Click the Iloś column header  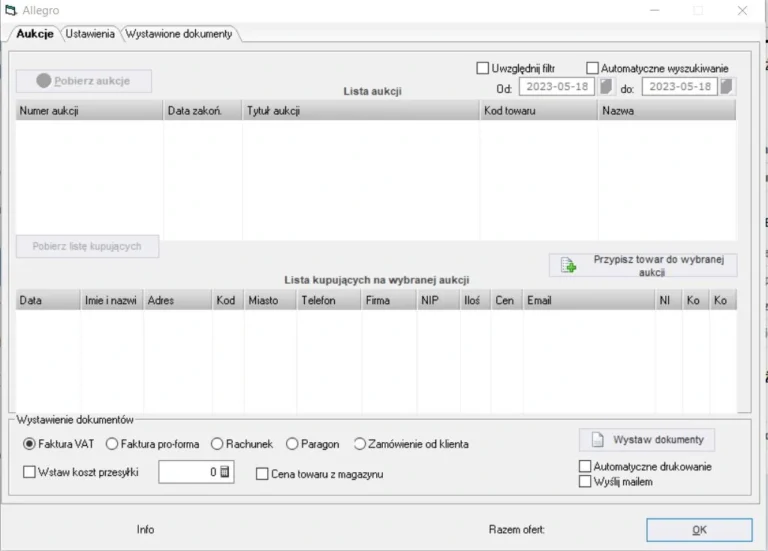coord(475,300)
